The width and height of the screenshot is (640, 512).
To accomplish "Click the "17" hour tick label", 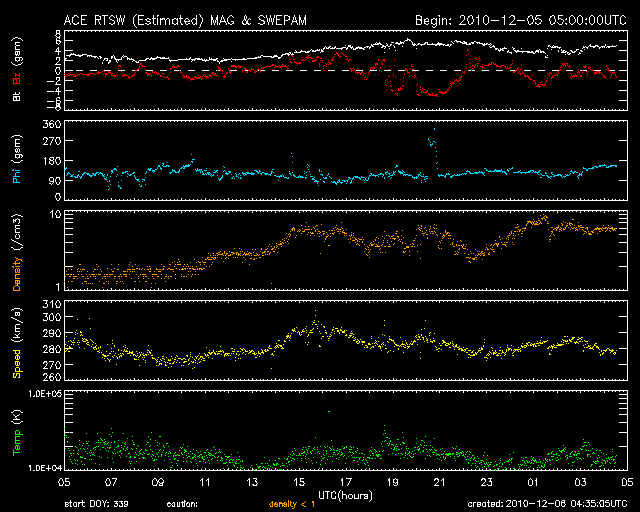I will click(x=346, y=482).
